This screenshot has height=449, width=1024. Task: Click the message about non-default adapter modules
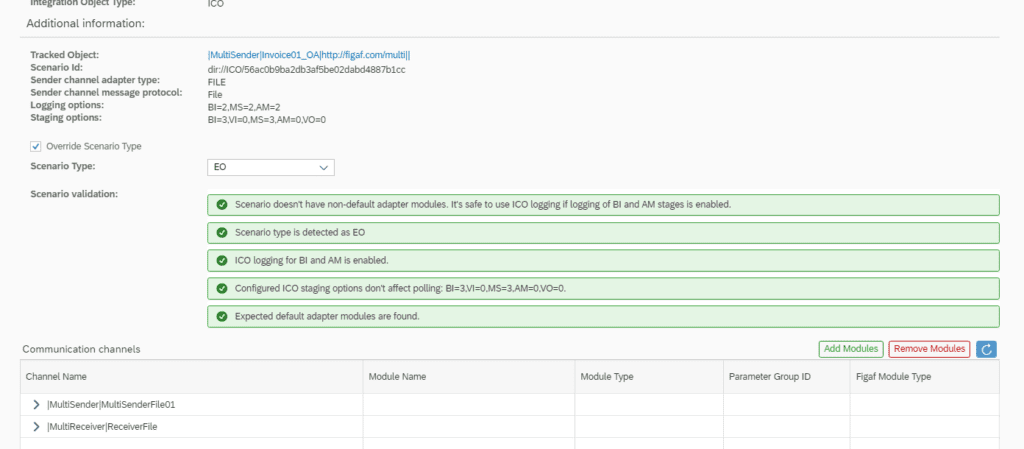[603, 204]
